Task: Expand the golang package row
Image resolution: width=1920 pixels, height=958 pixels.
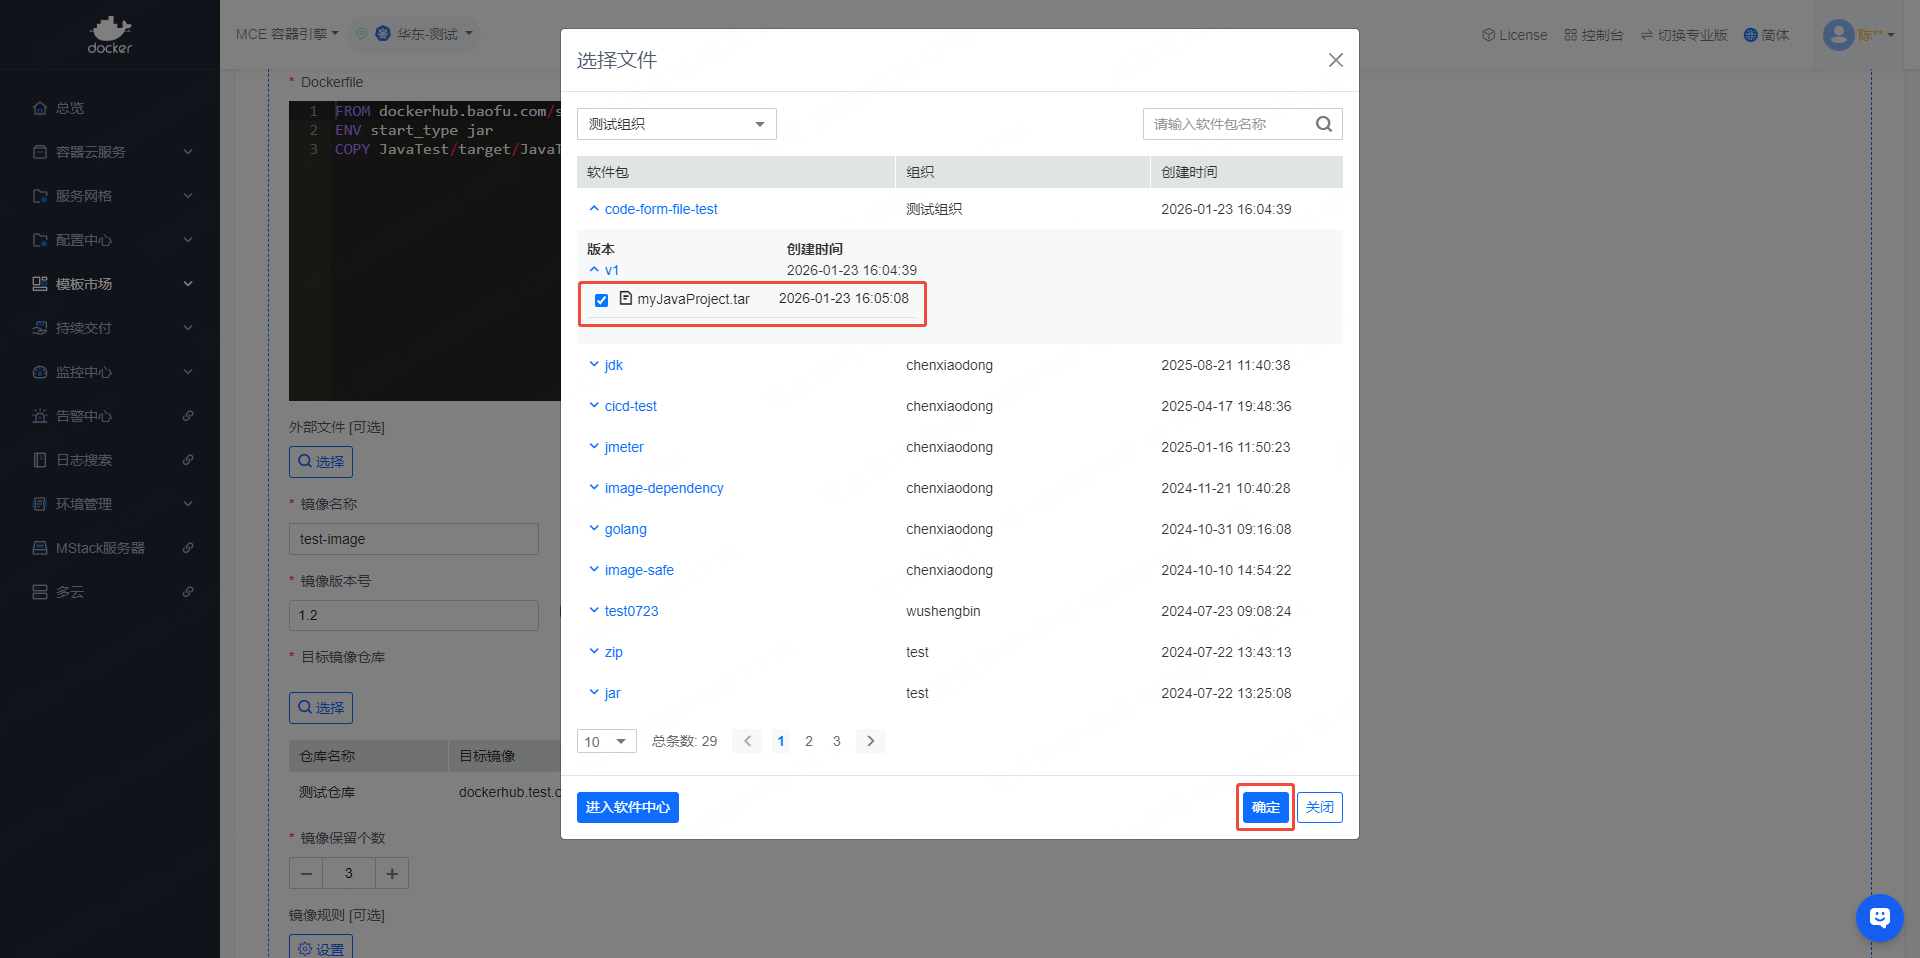Action: point(594,529)
